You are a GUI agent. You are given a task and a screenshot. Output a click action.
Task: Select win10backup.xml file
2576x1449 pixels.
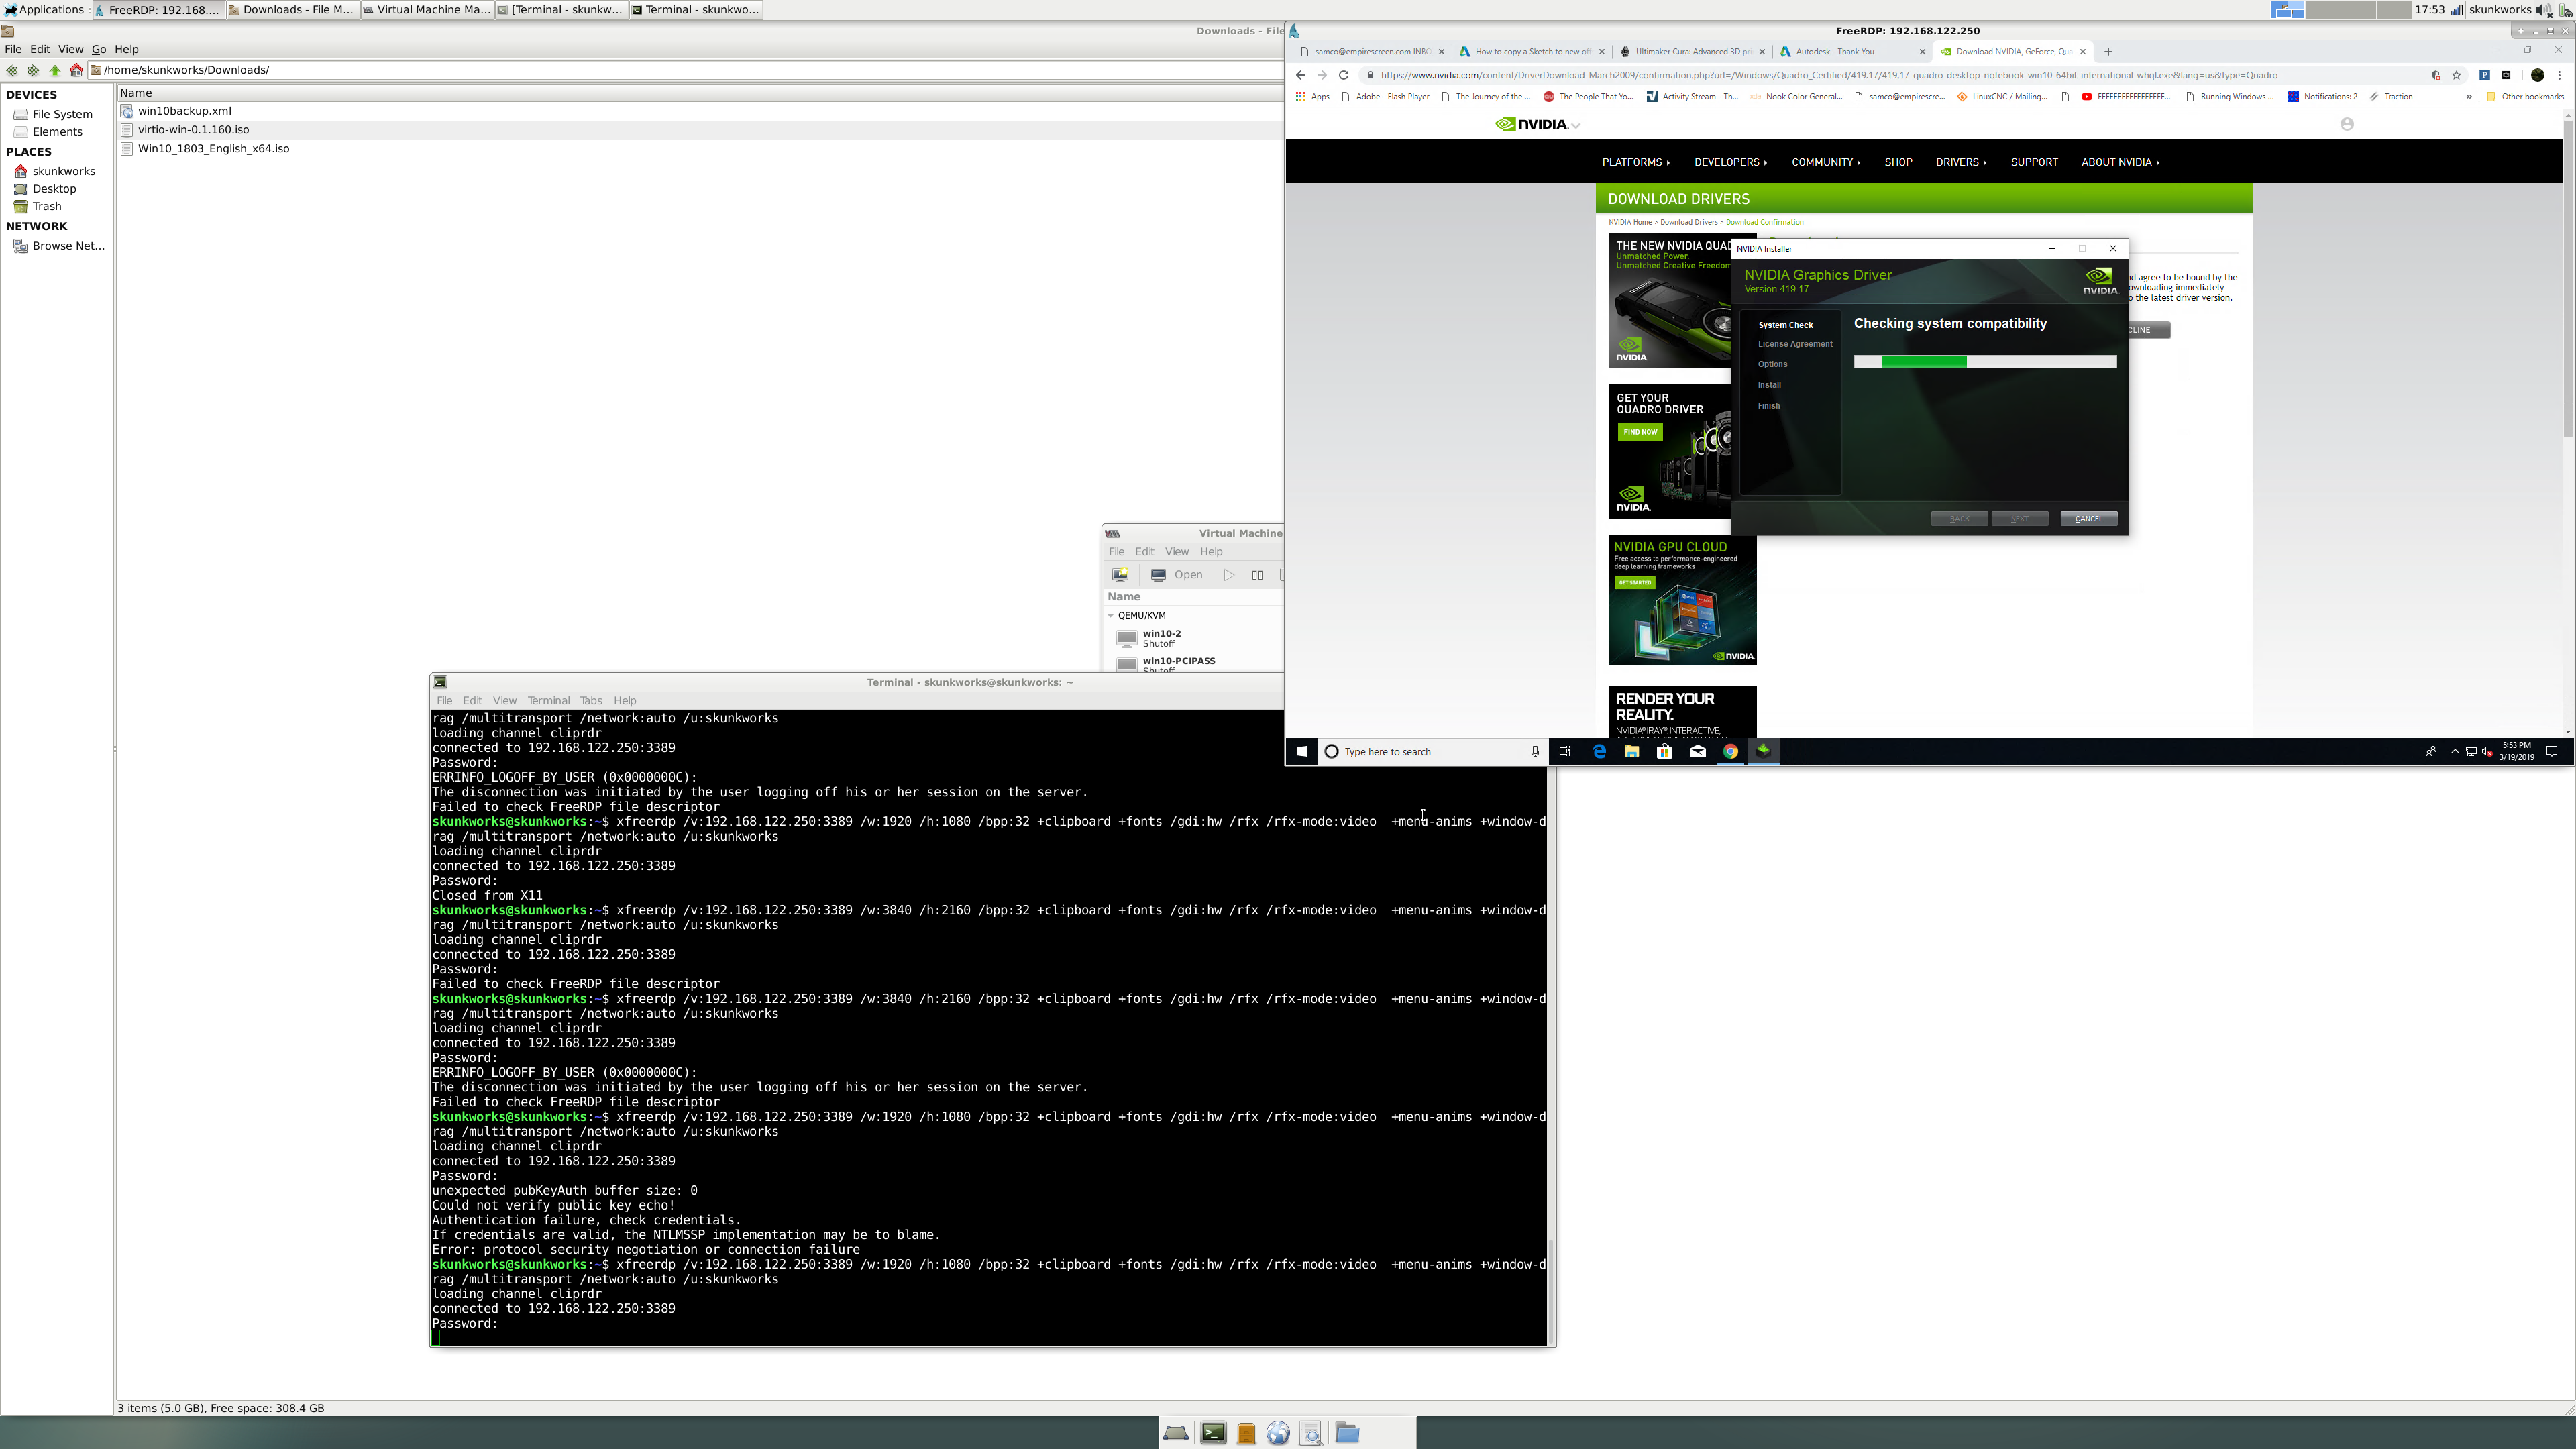tap(184, 111)
